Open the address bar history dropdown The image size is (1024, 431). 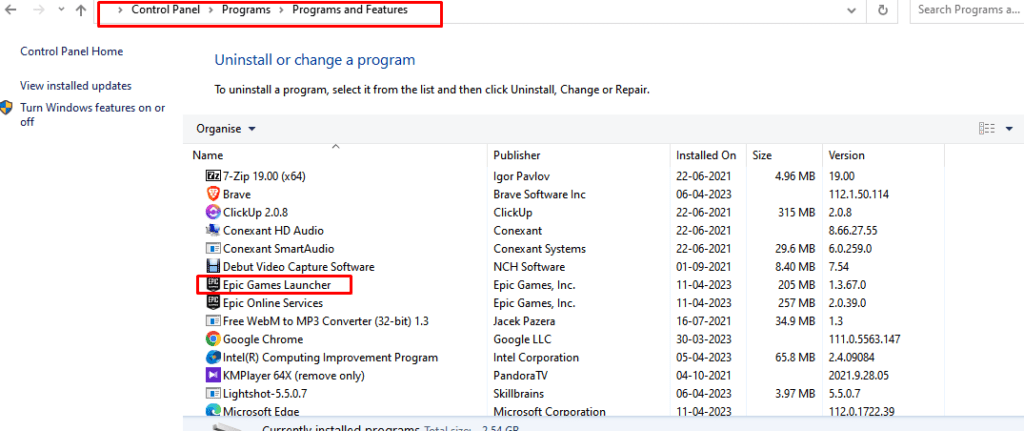[x=852, y=10]
